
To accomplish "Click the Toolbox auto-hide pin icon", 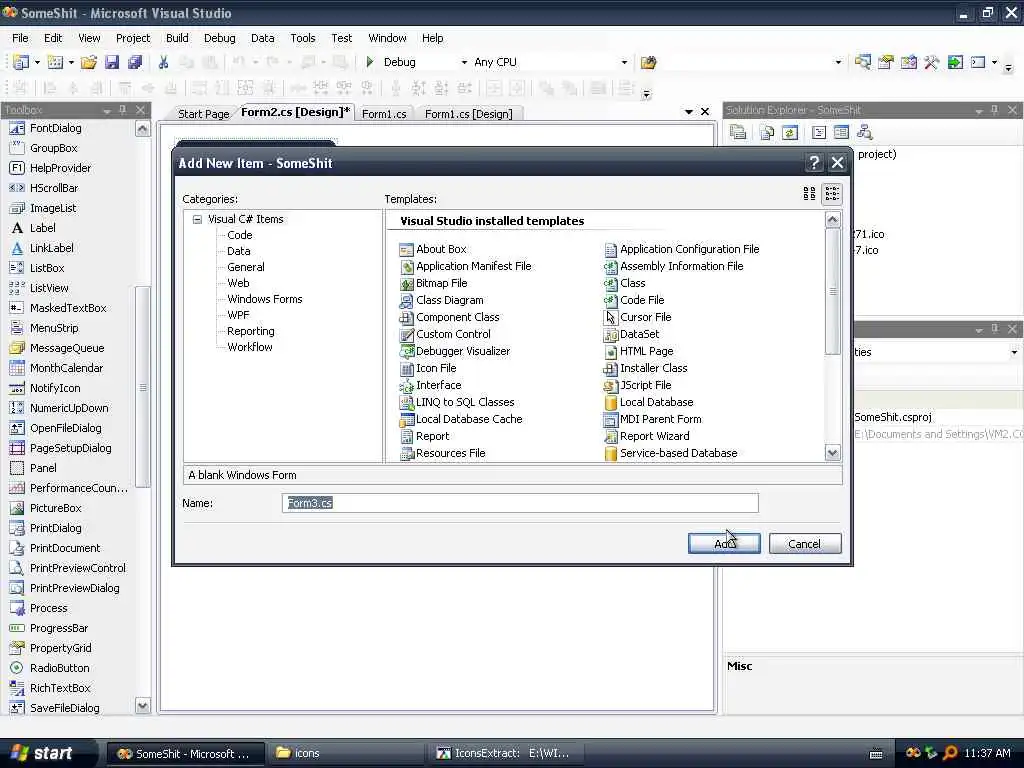I will coord(123,110).
